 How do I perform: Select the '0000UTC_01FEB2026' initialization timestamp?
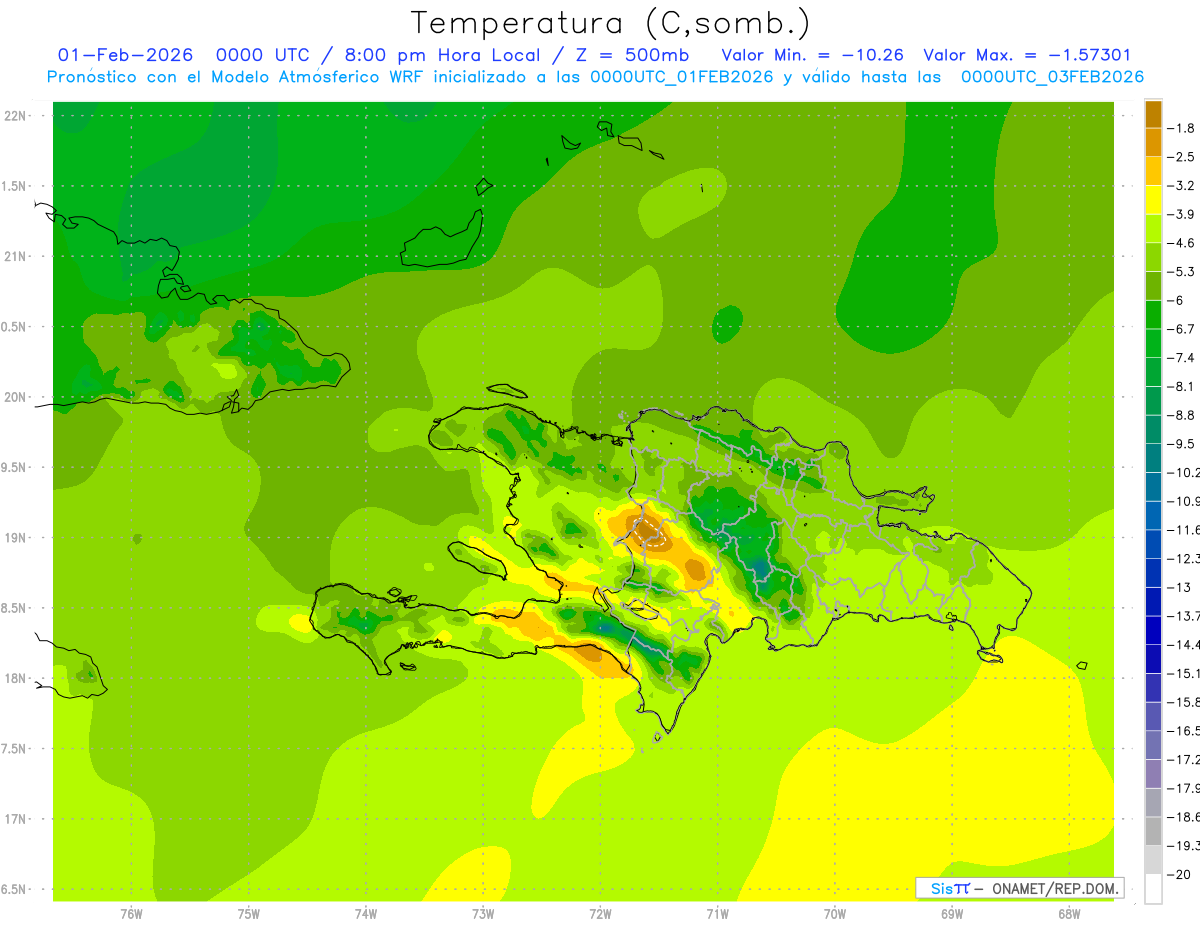coord(682,77)
